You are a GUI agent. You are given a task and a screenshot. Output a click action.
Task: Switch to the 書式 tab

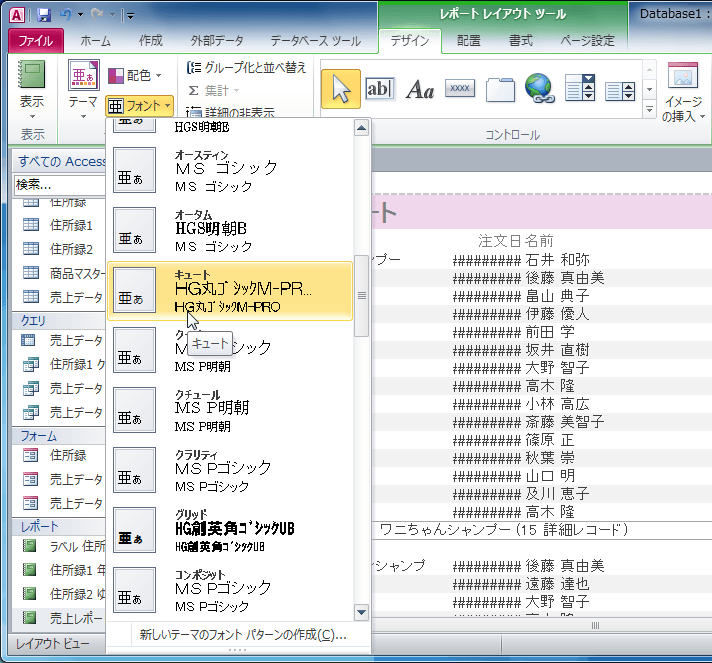(520, 41)
